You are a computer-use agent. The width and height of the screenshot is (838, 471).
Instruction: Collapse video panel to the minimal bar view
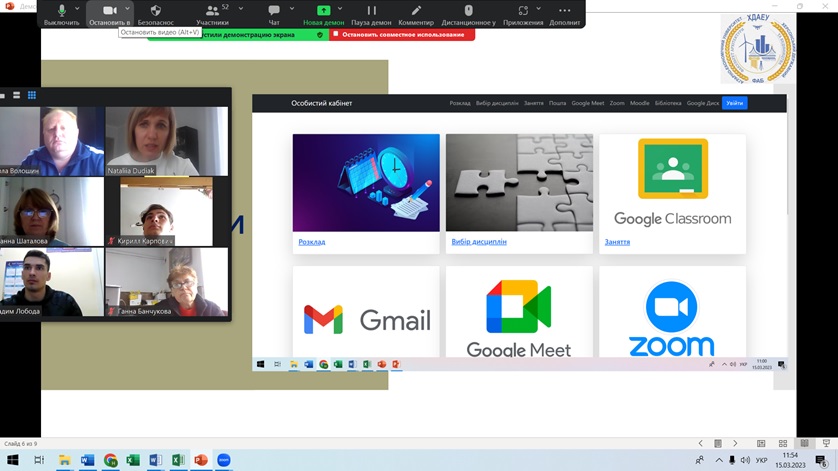3,96
